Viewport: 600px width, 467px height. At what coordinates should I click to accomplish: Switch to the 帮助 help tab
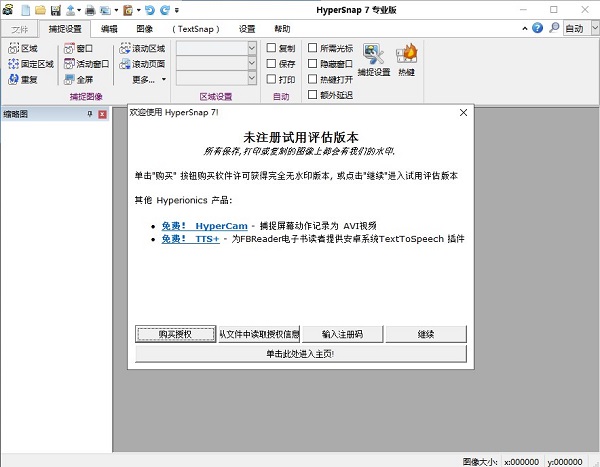(x=282, y=29)
